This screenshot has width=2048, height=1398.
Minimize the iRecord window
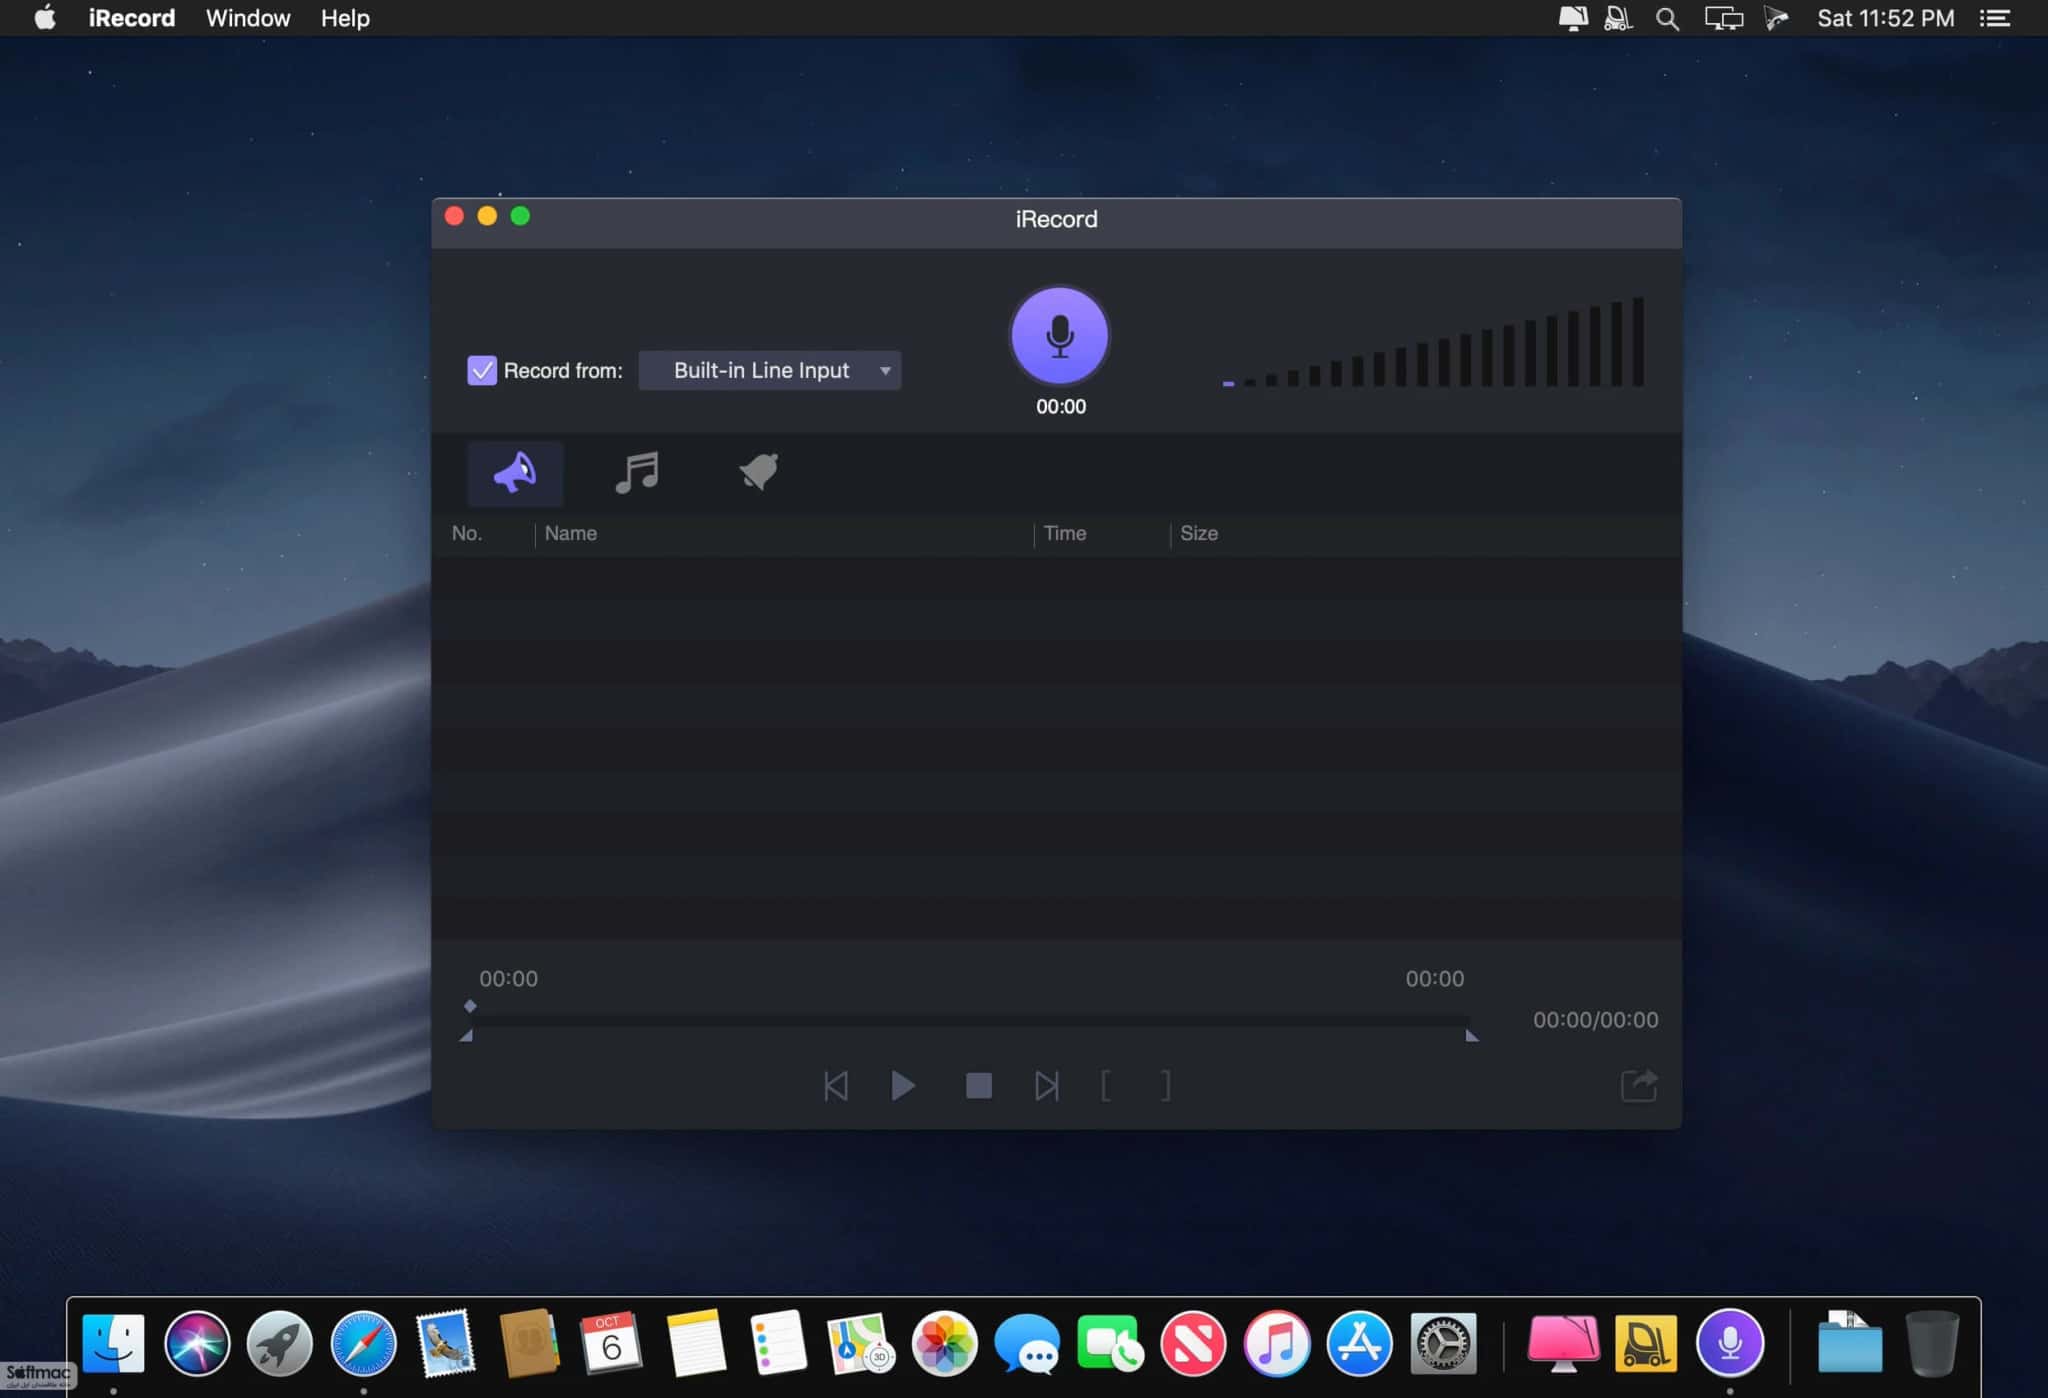[487, 216]
